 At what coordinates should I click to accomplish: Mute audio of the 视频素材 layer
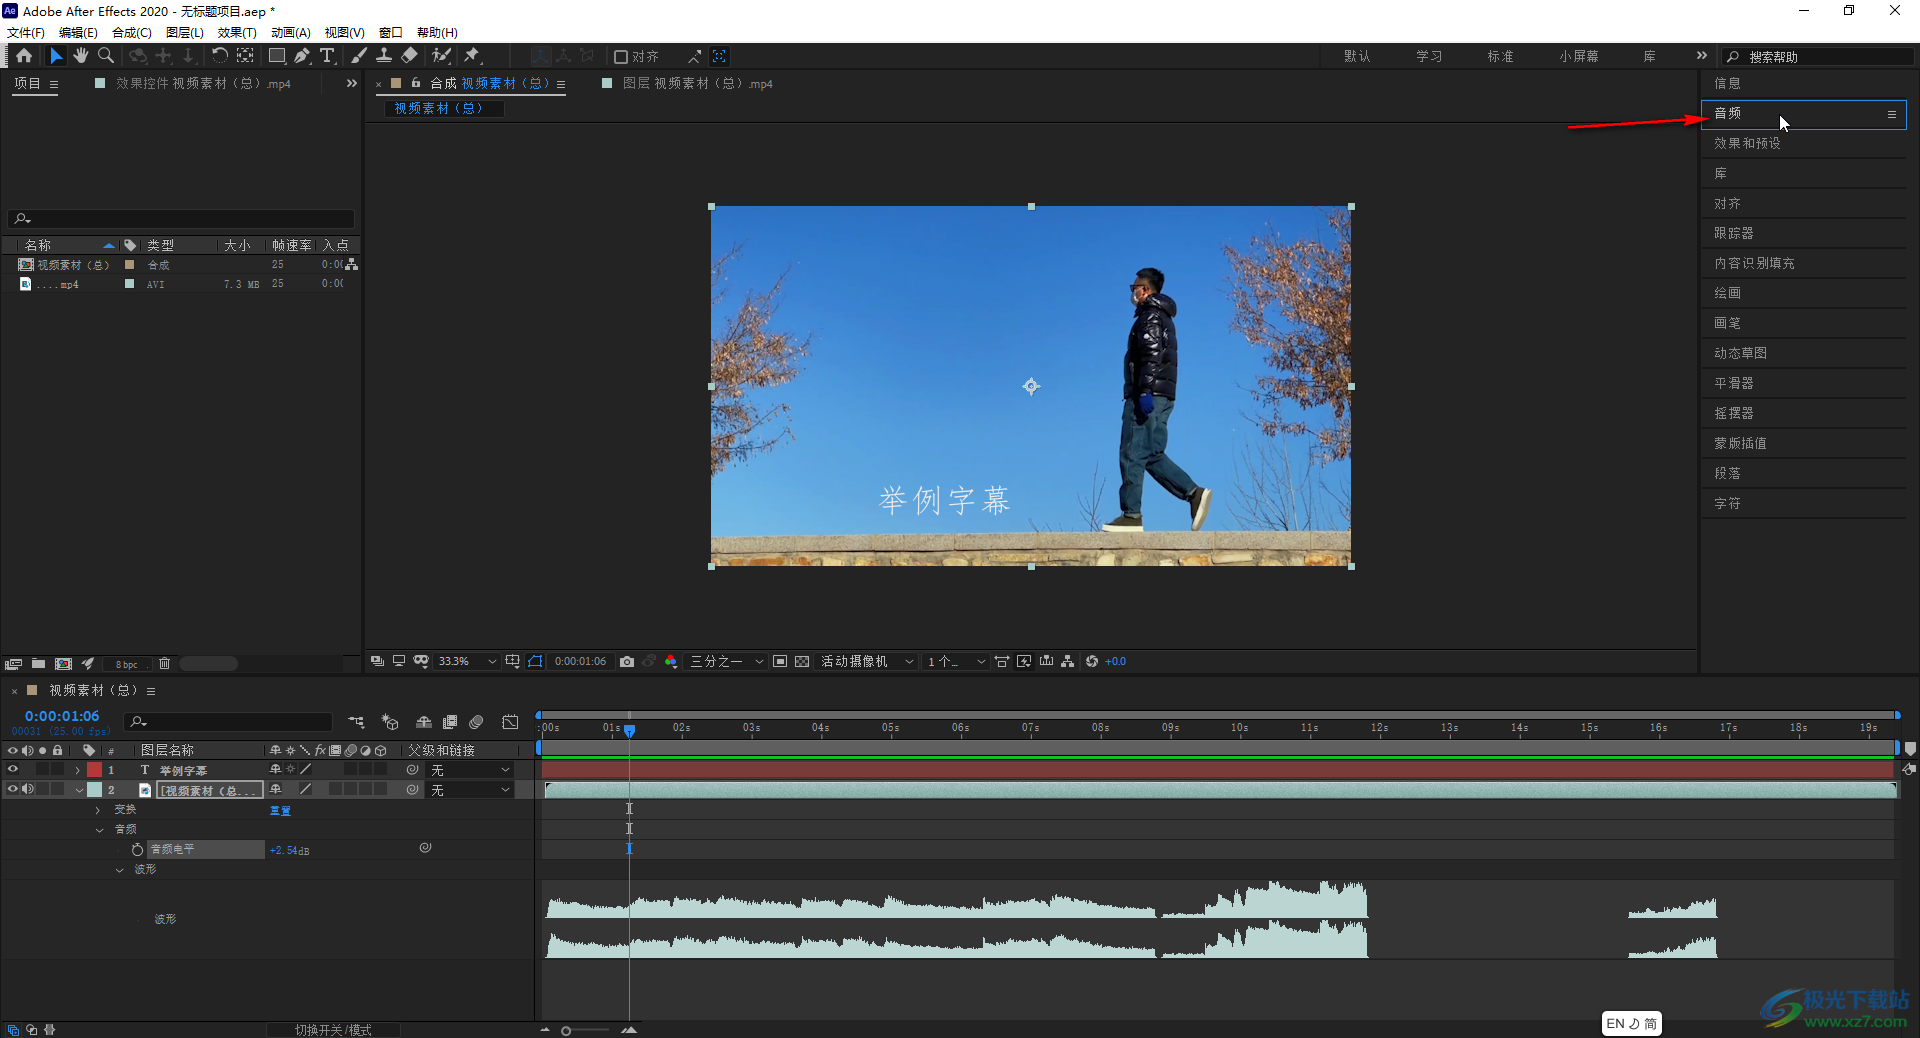[28, 790]
